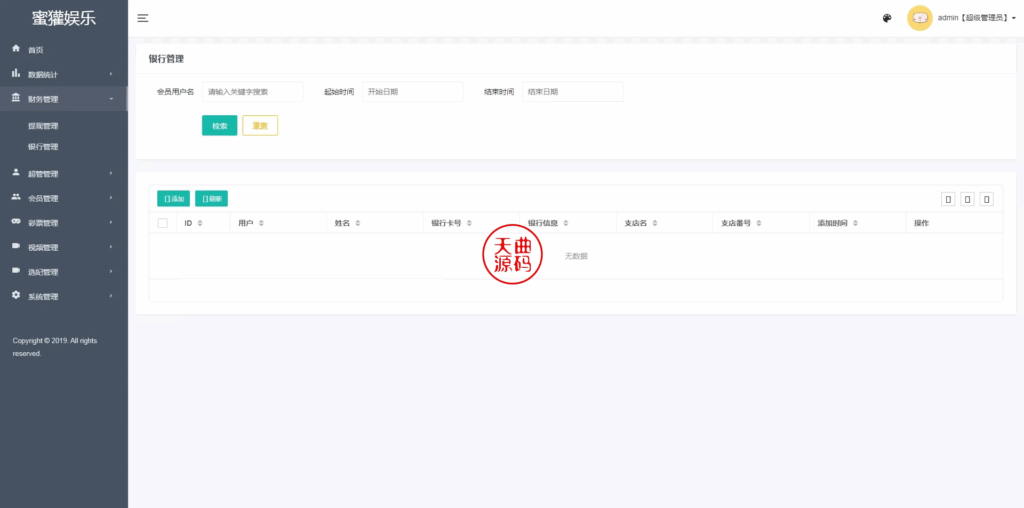Click the admin avatar picture
The width and height of the screenshot is (1024, 508).
920,18
